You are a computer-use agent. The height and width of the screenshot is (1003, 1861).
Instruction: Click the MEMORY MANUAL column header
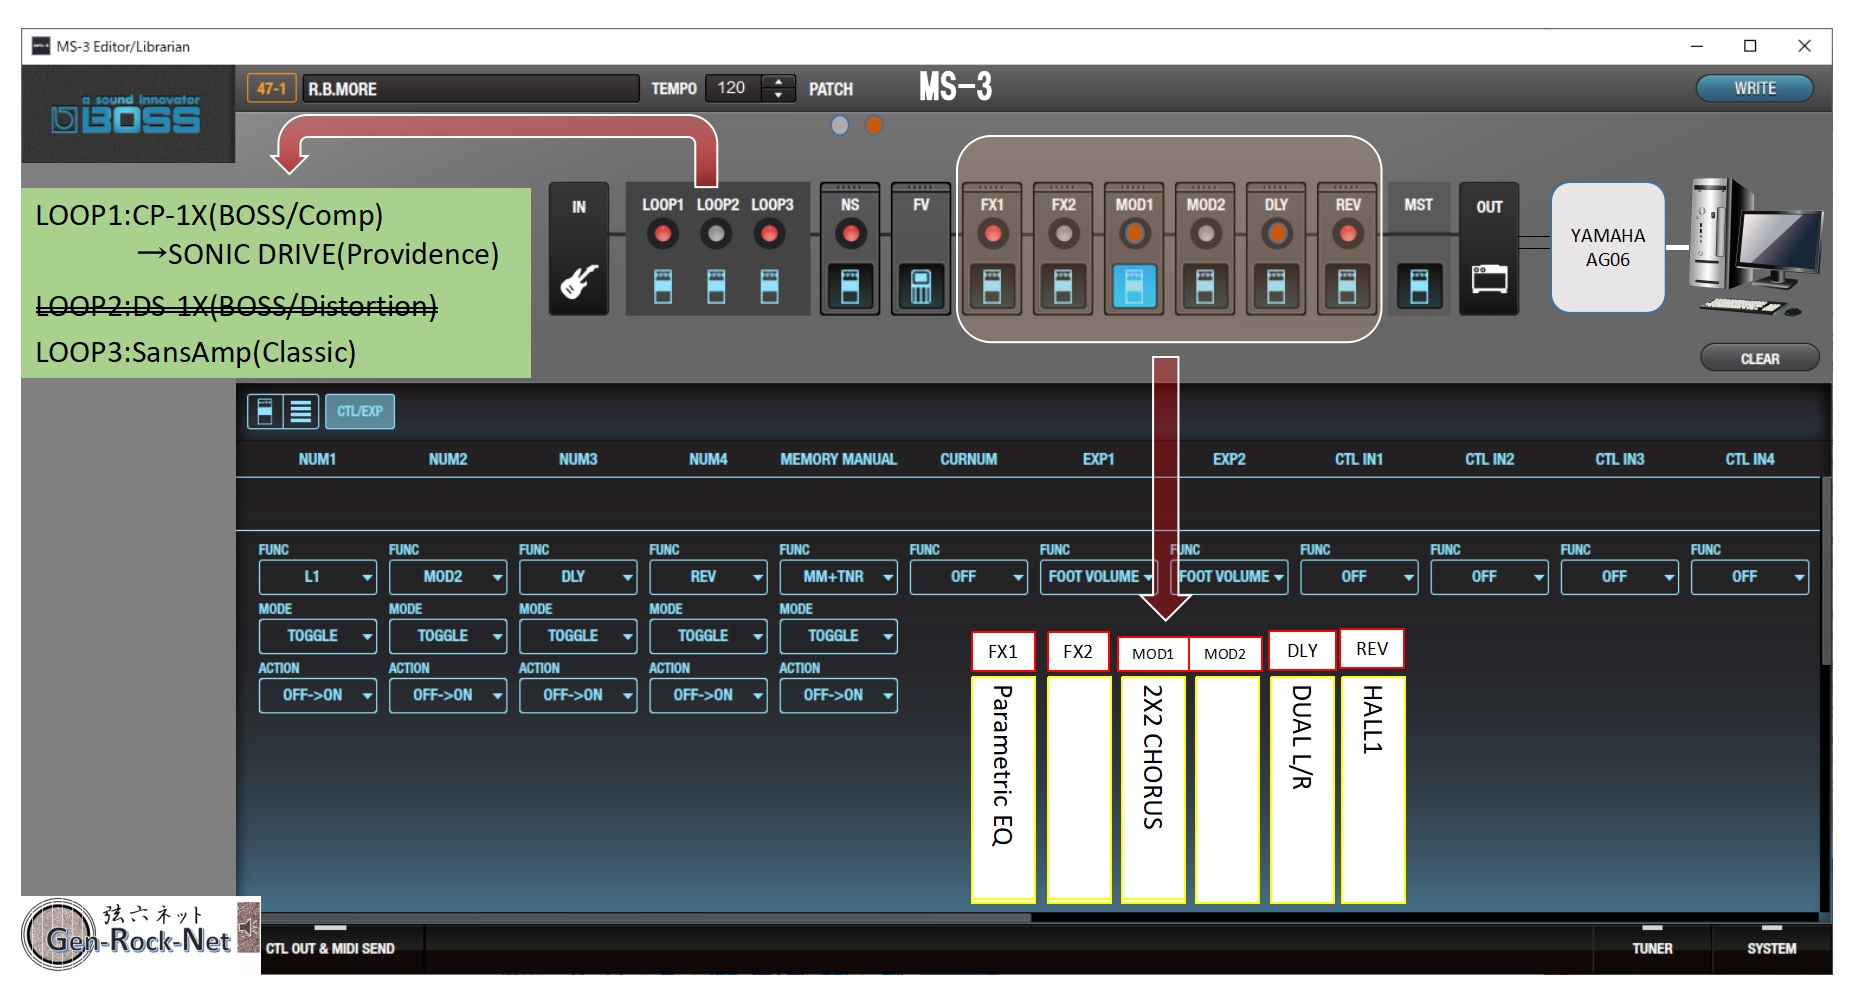[x=838, y=459]
